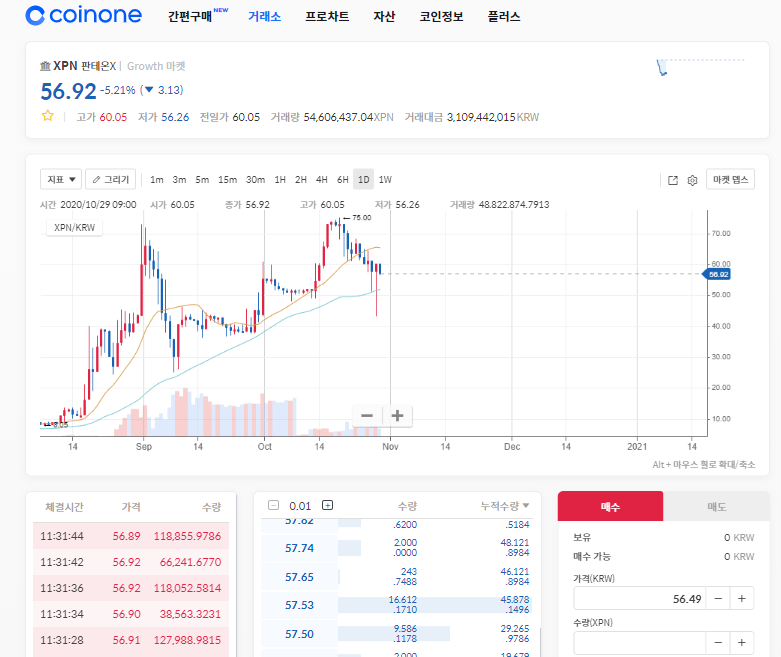Image resolution: width=781 pixels, height=657 pixels.
Task: Go to 거래소 exchange menu
Action: (264, 16)
